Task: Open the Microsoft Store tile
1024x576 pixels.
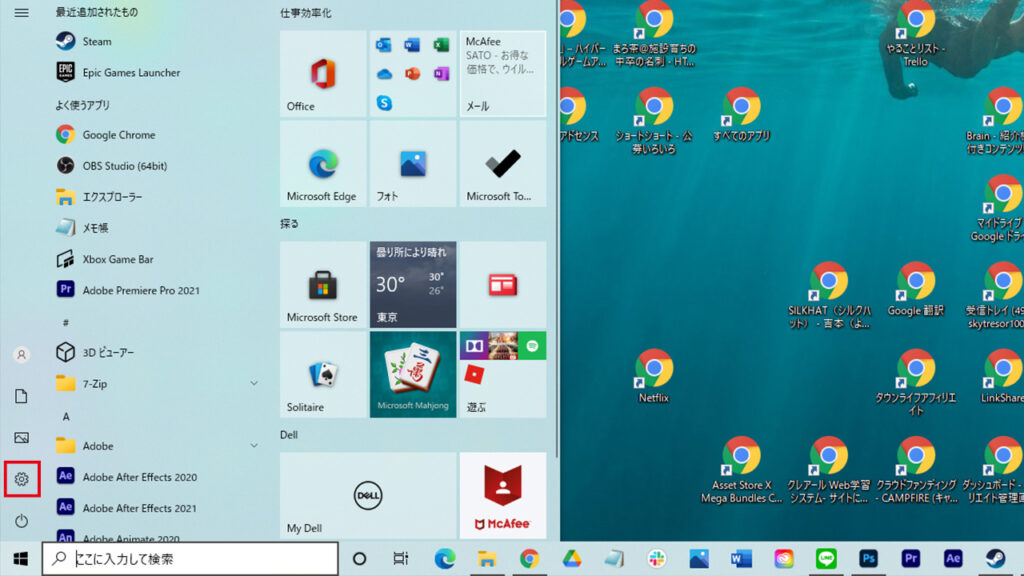Action: pos(323,285)
